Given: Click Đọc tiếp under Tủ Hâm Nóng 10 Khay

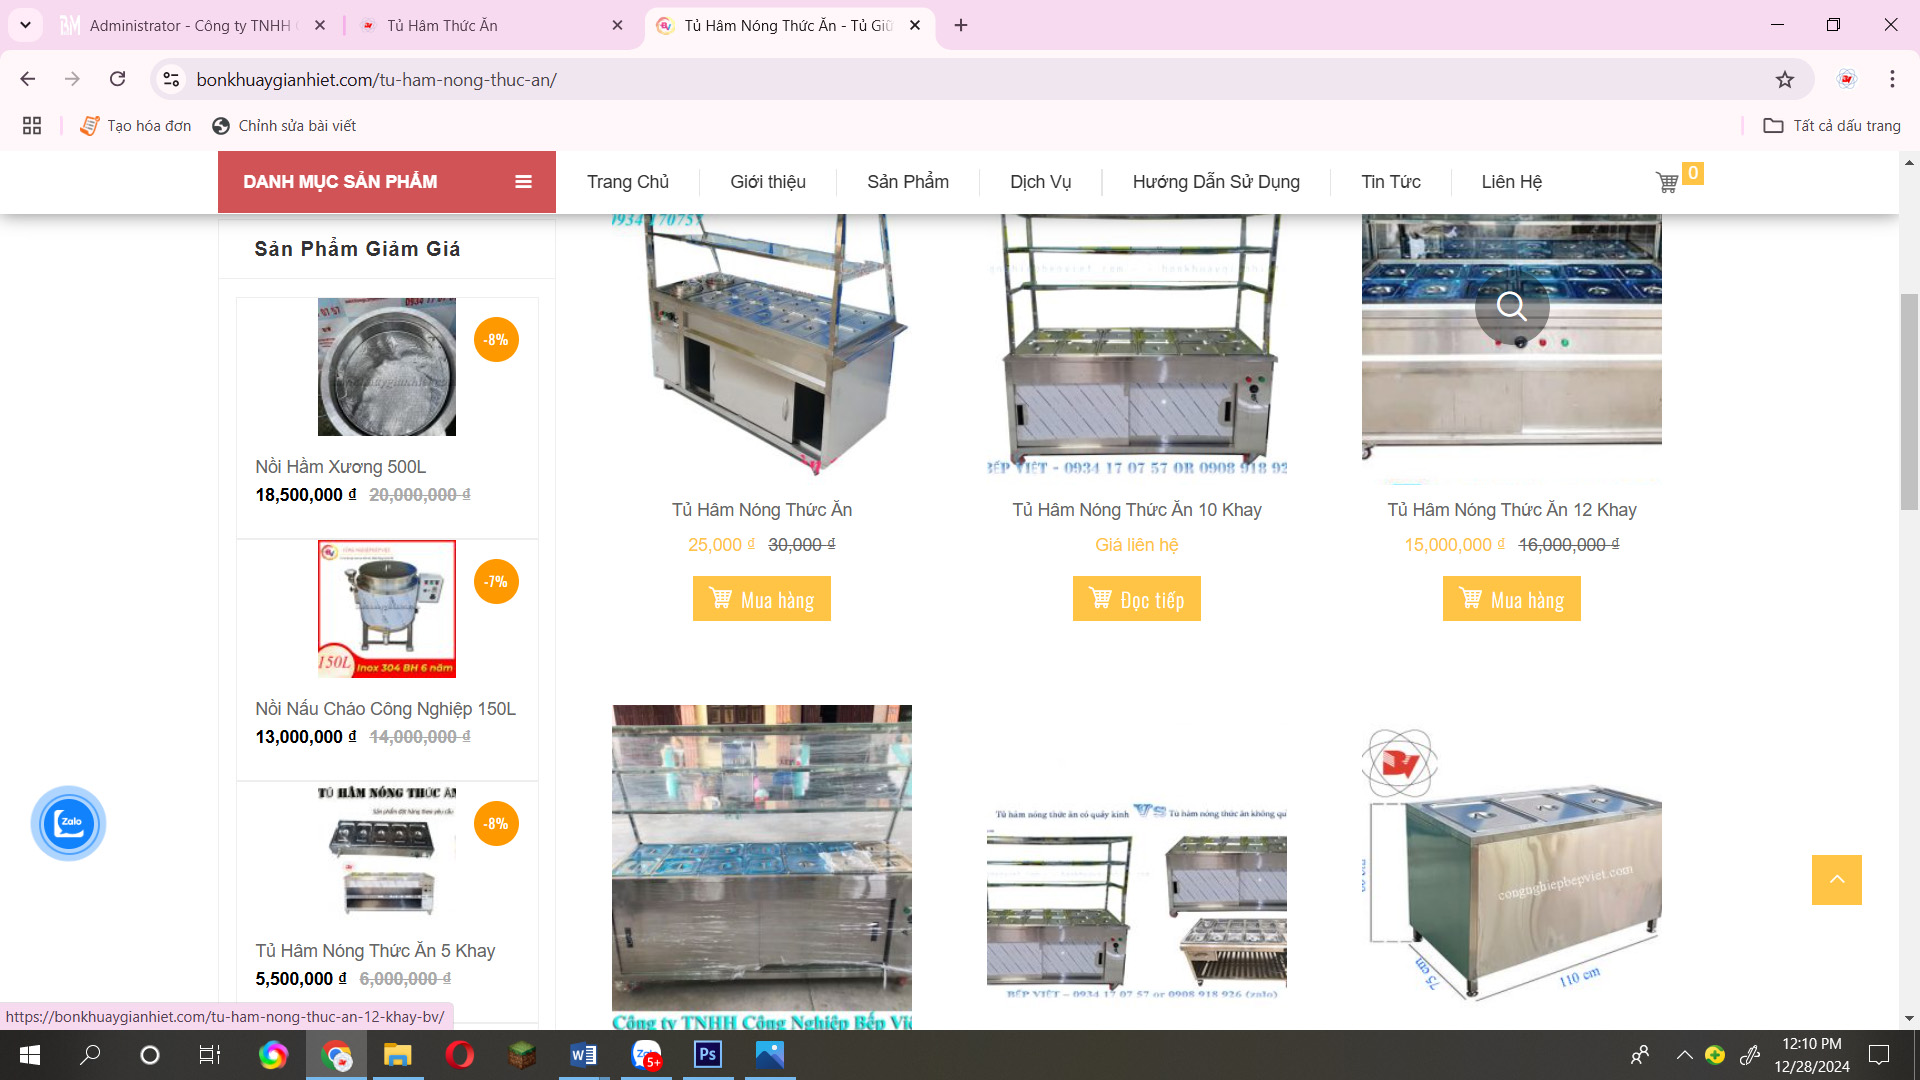Looking at the screenshot, I should tap(1137, 599).
